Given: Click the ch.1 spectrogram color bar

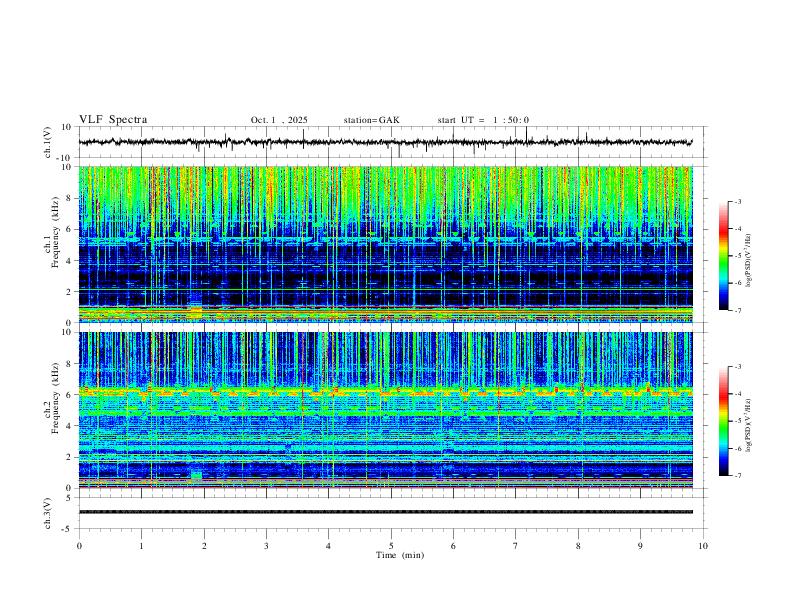Looking at the screenshot, I should [724, 256].
